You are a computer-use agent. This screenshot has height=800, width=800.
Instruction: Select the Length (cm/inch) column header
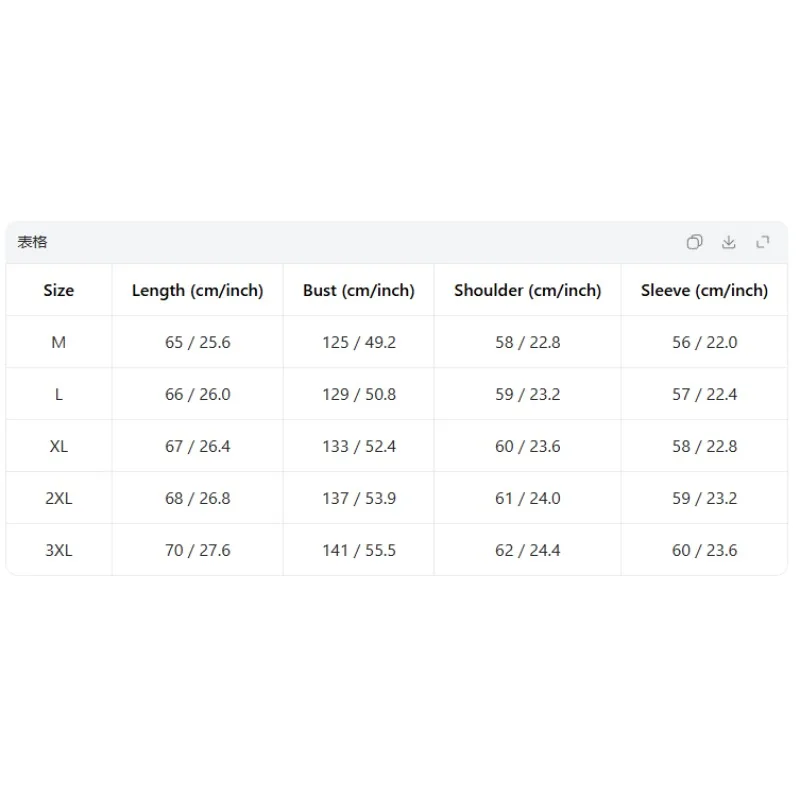197,290
